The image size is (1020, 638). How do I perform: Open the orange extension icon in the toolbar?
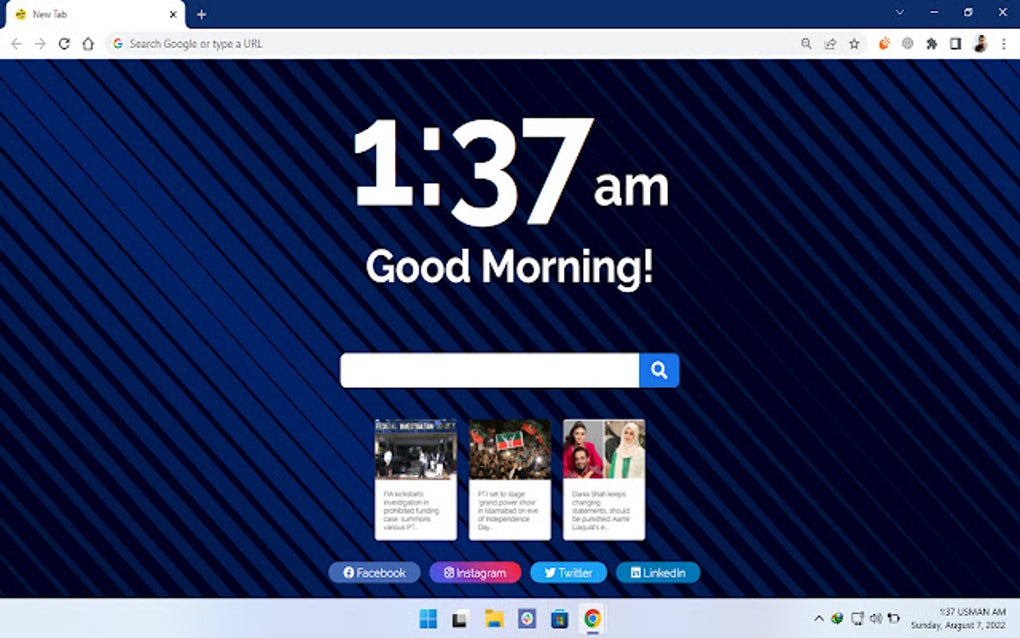(885, 43)
